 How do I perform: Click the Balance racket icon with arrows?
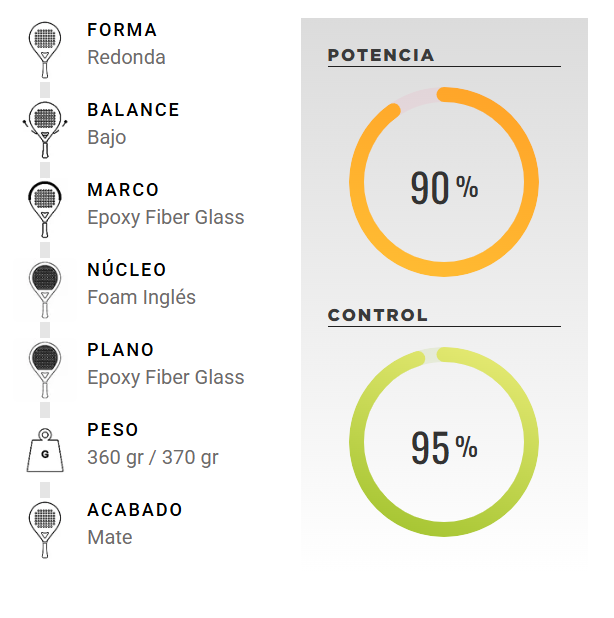pos(45,130)
